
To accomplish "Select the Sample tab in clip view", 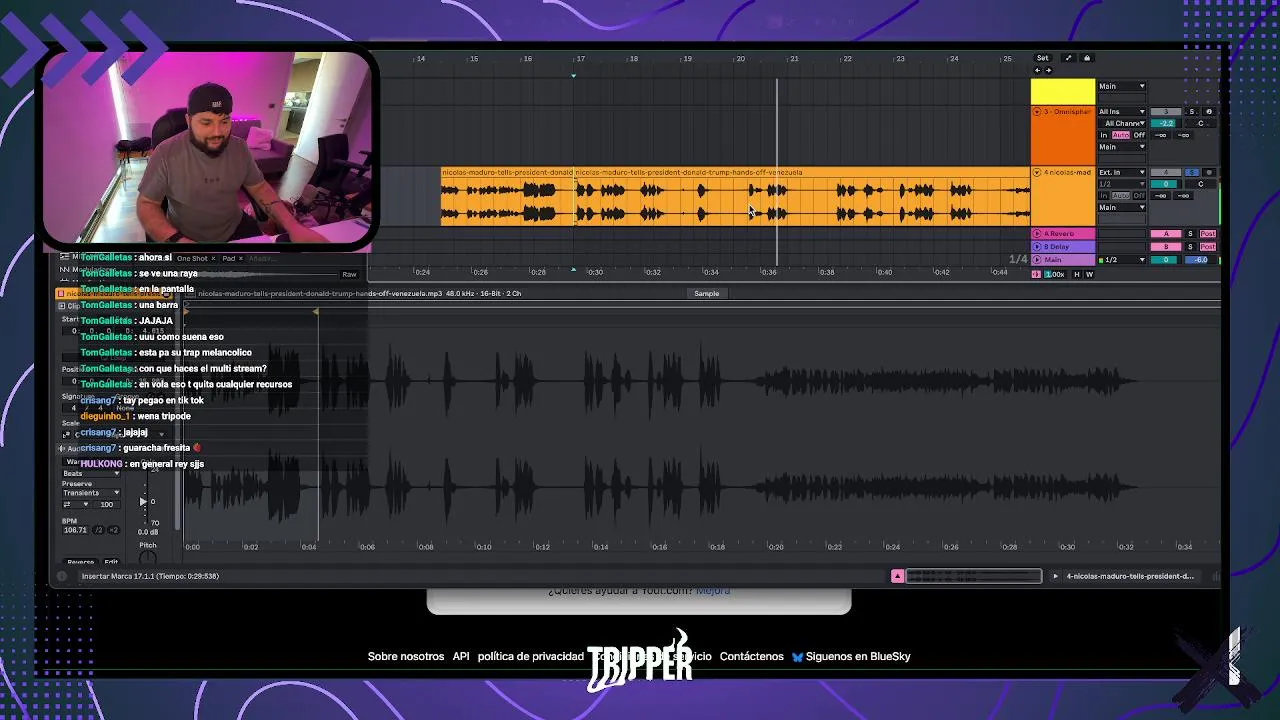I will (x=706, y=293).
